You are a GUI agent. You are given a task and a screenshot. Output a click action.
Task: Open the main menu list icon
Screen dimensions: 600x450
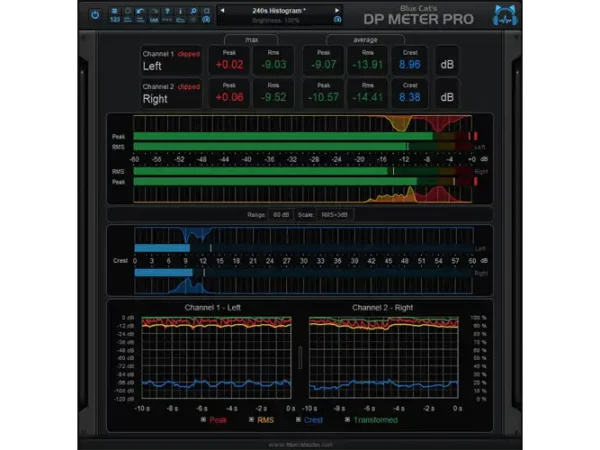(114, 11)
